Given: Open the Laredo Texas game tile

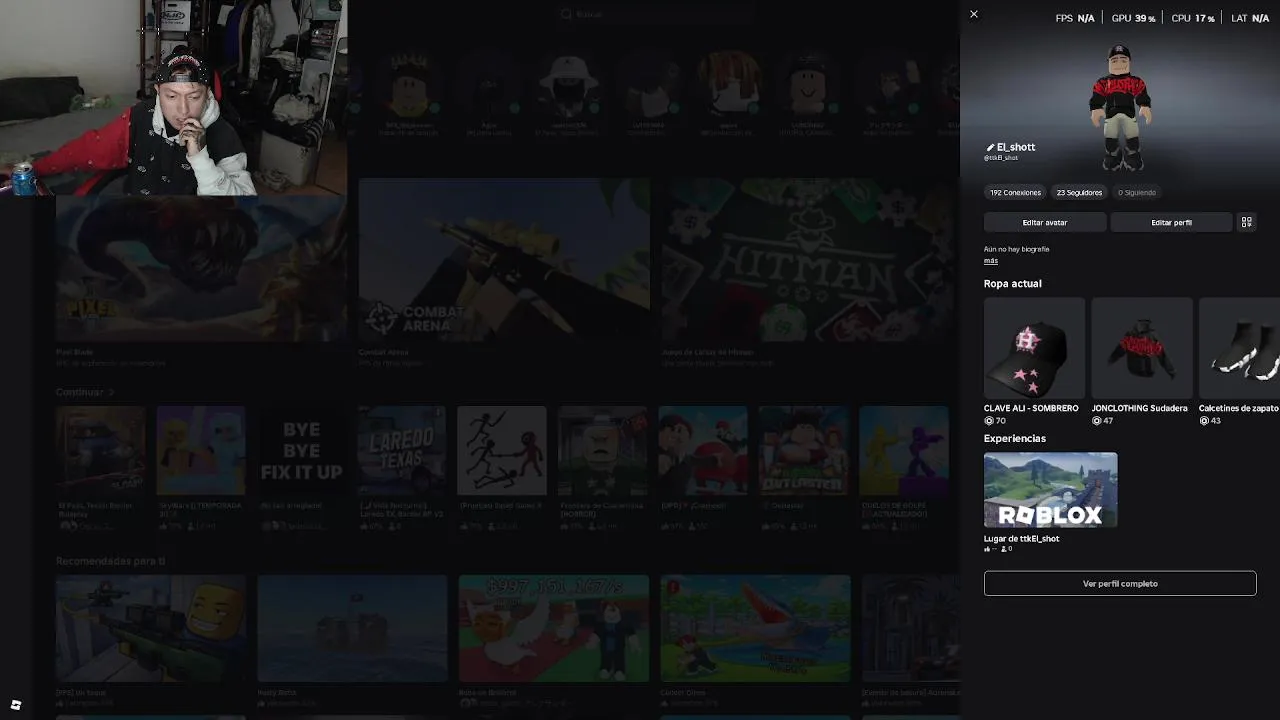Looking at the screenshot, I should (401, 450).
